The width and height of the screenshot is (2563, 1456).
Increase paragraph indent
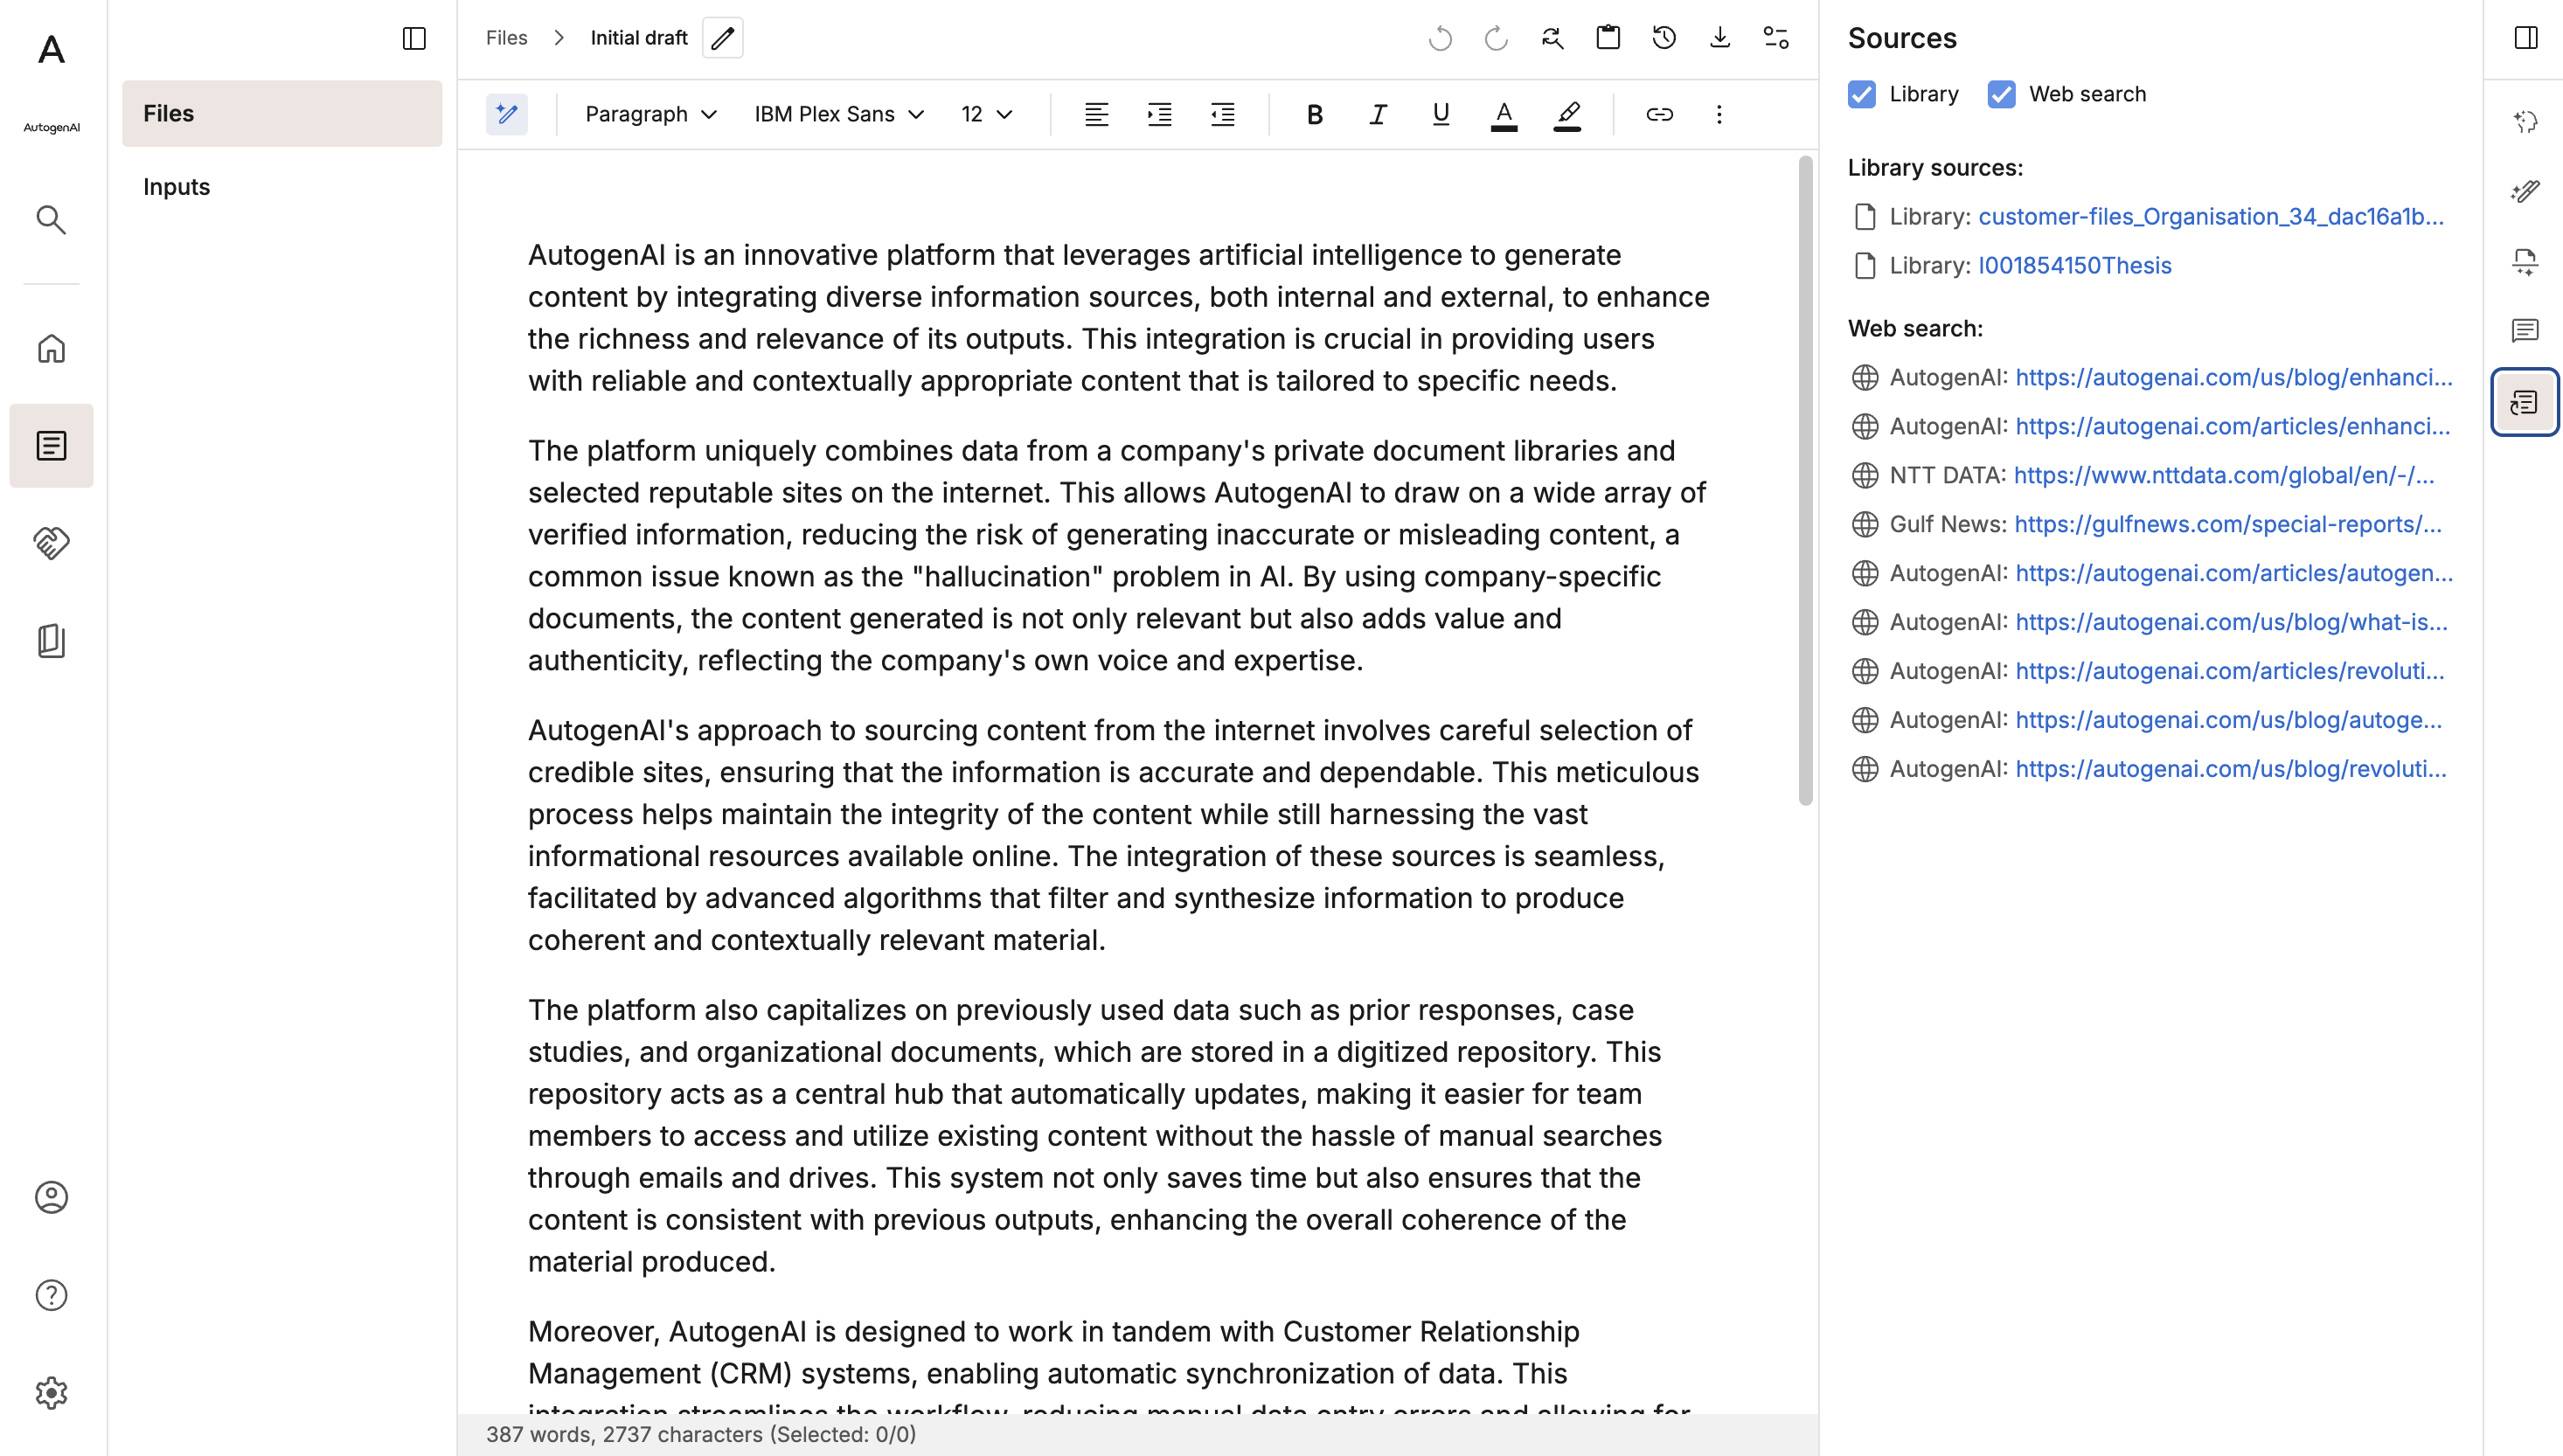coord(1160,114)
